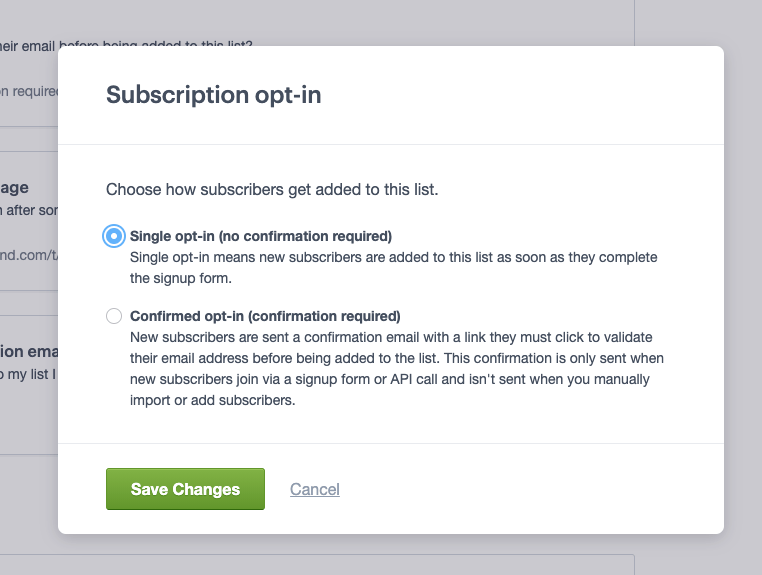
Task: Click the dimmed backdrop above the dialog's right side
Action: coord(680,22)
